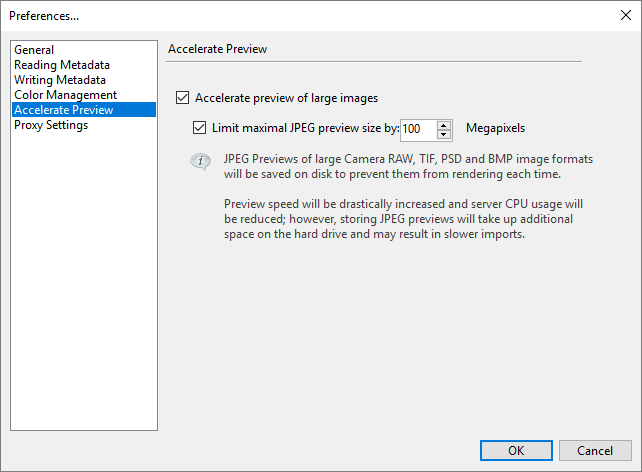Enable or disable Accelerate preview of large images
Screen dimensions: 642x472
(x=182, y=98)
